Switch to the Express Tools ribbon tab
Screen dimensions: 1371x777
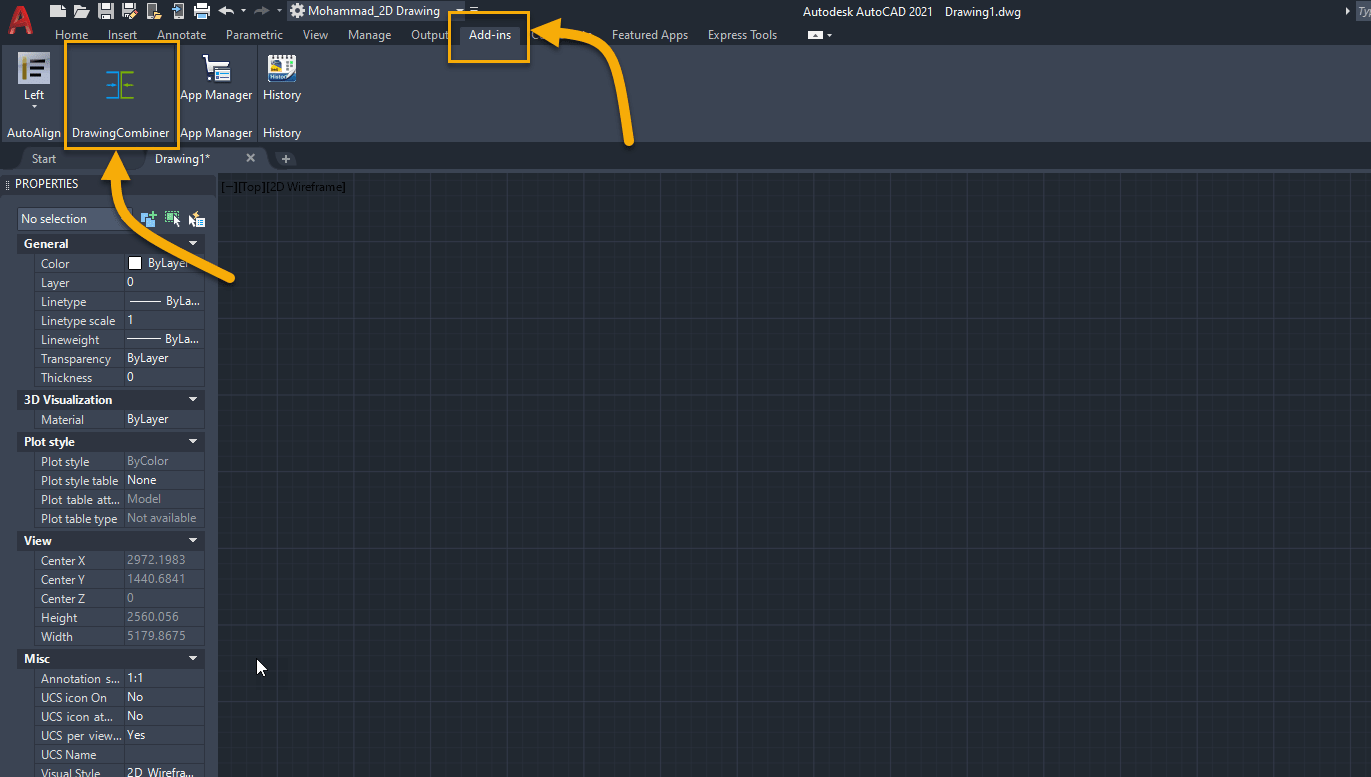(x=742, y=35)
